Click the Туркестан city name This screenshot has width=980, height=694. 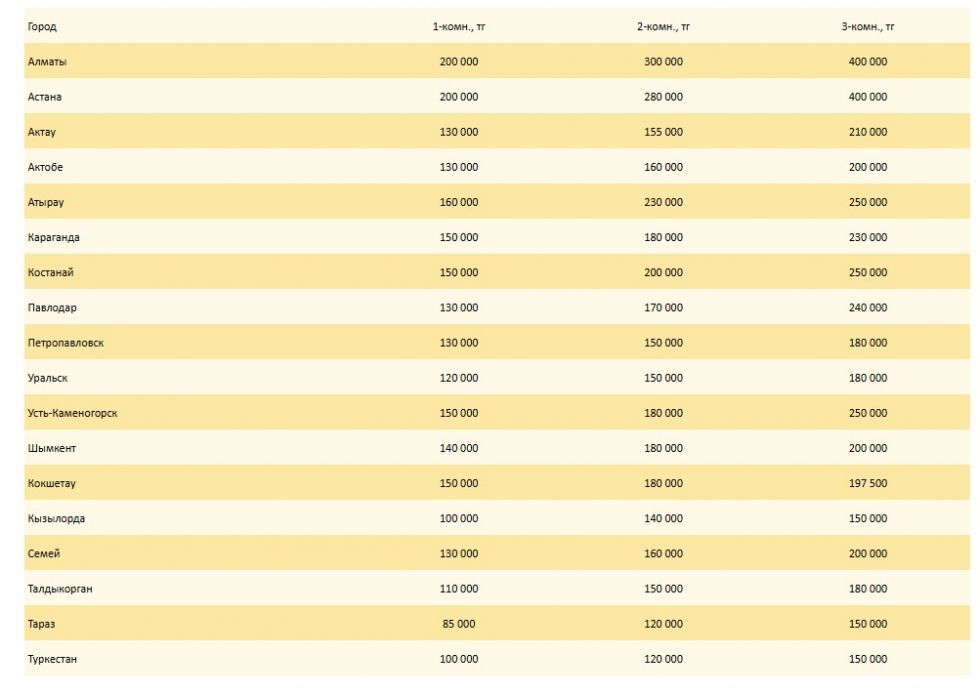point(53,659)
